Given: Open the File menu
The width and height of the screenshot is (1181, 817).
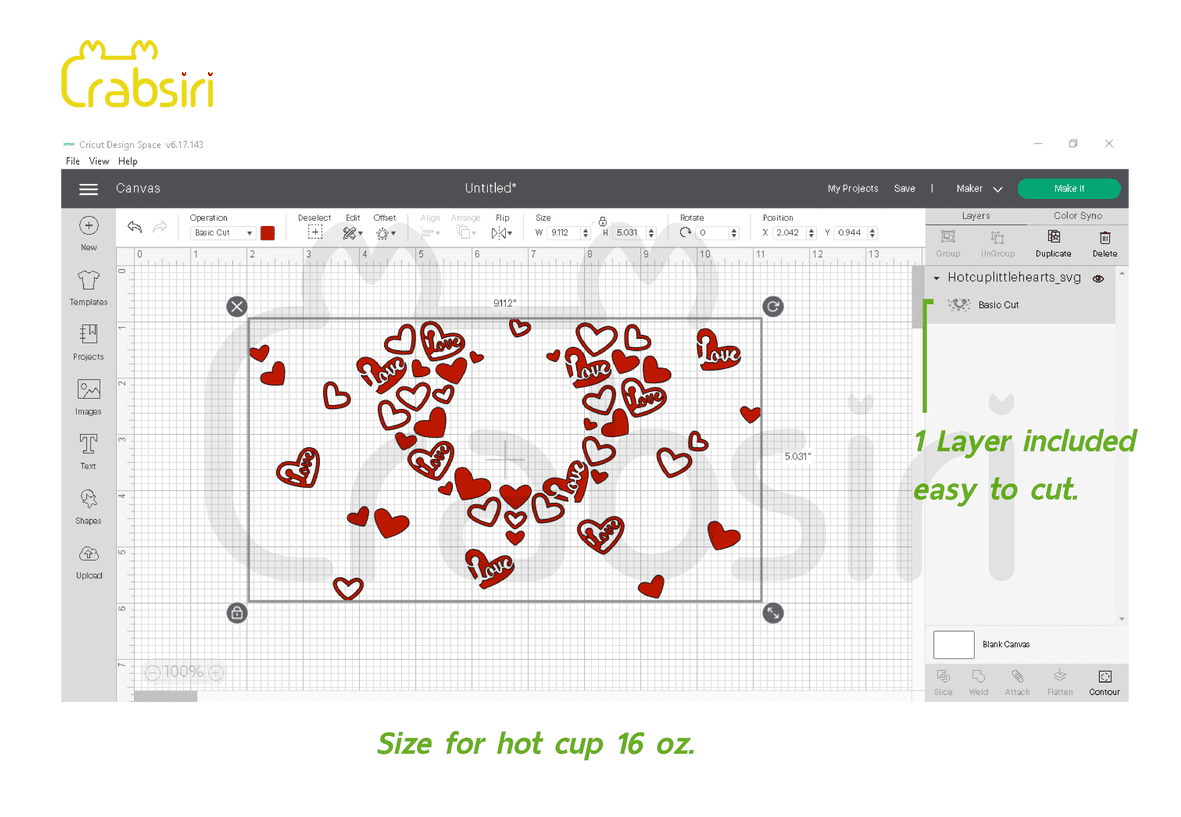Looking at the screenshot, I should (72, 161).
